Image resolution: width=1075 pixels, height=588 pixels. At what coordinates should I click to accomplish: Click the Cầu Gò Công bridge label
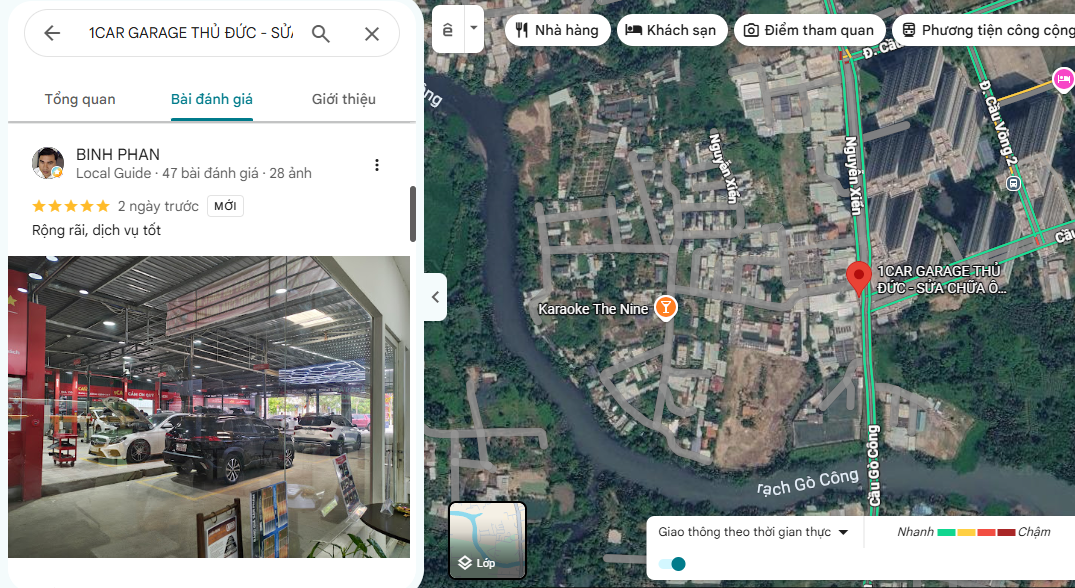(x=873, y=466)
